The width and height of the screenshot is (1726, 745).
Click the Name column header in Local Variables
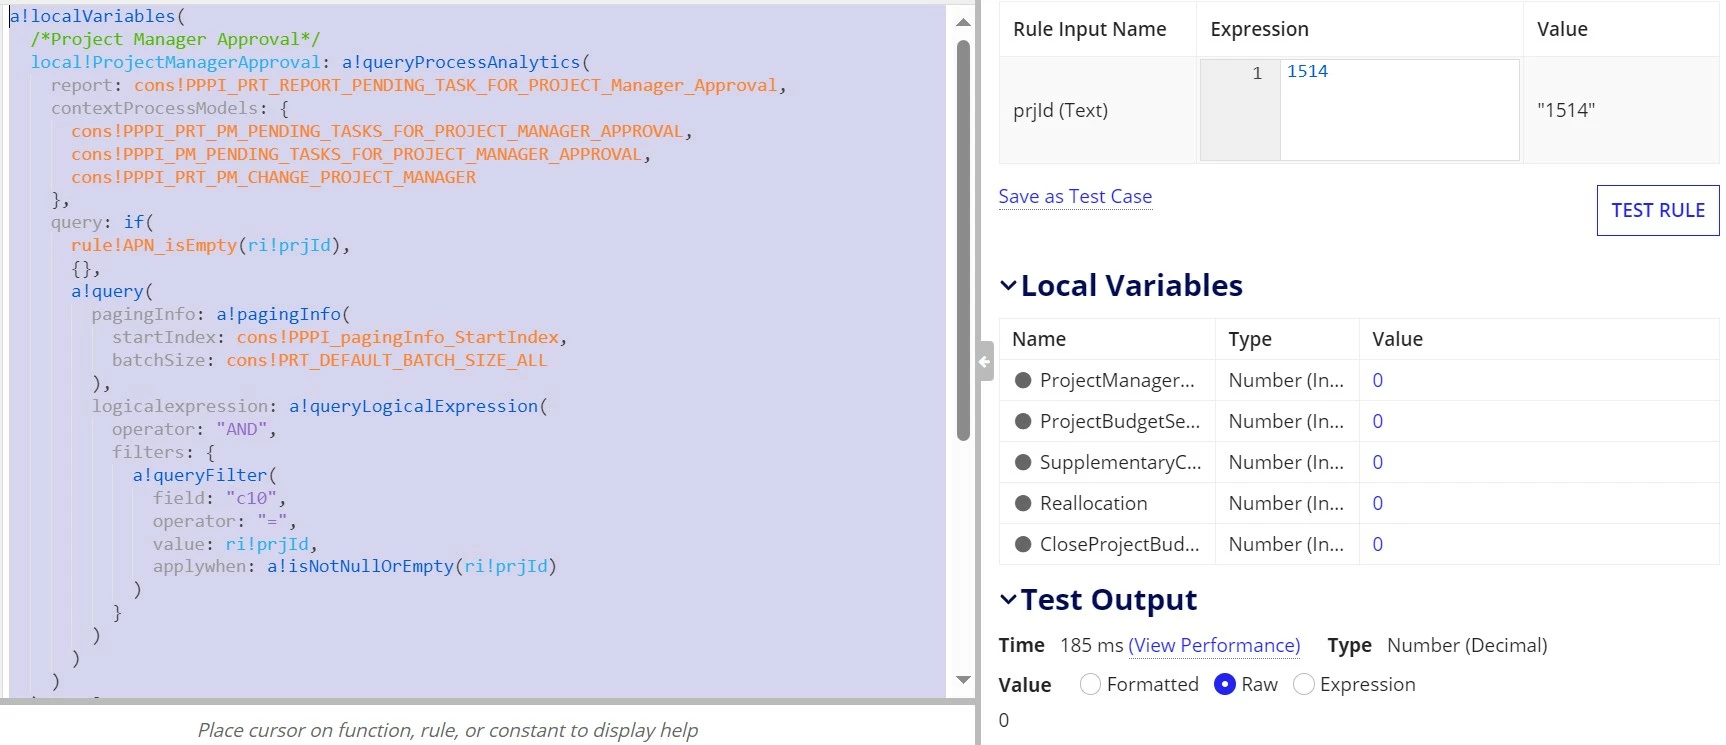(1039, 339)
